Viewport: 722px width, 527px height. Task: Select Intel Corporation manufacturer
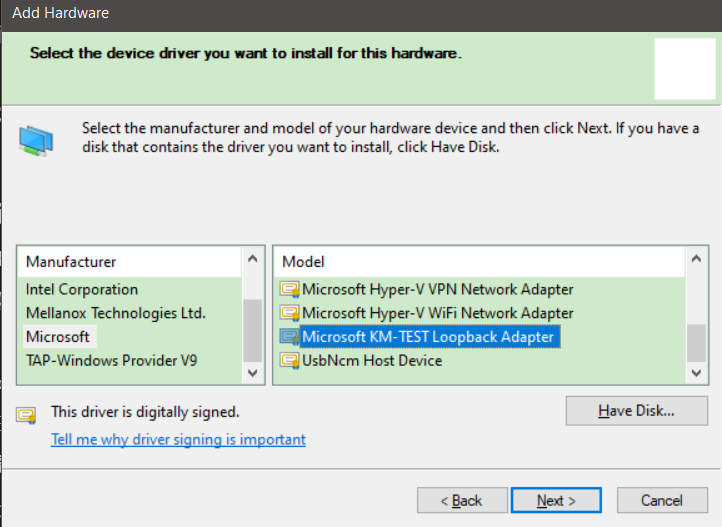82,290
